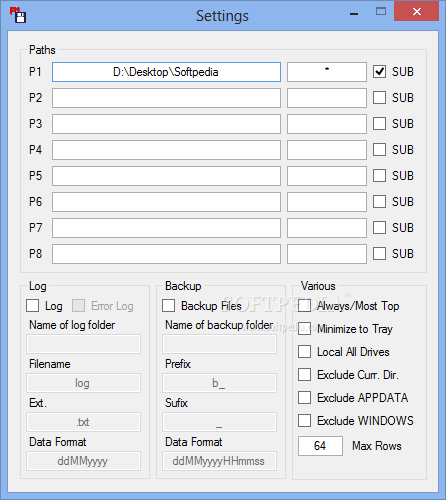Enable Exclude WINDOWS option
The image size is (446, 500).
(304, 421)
